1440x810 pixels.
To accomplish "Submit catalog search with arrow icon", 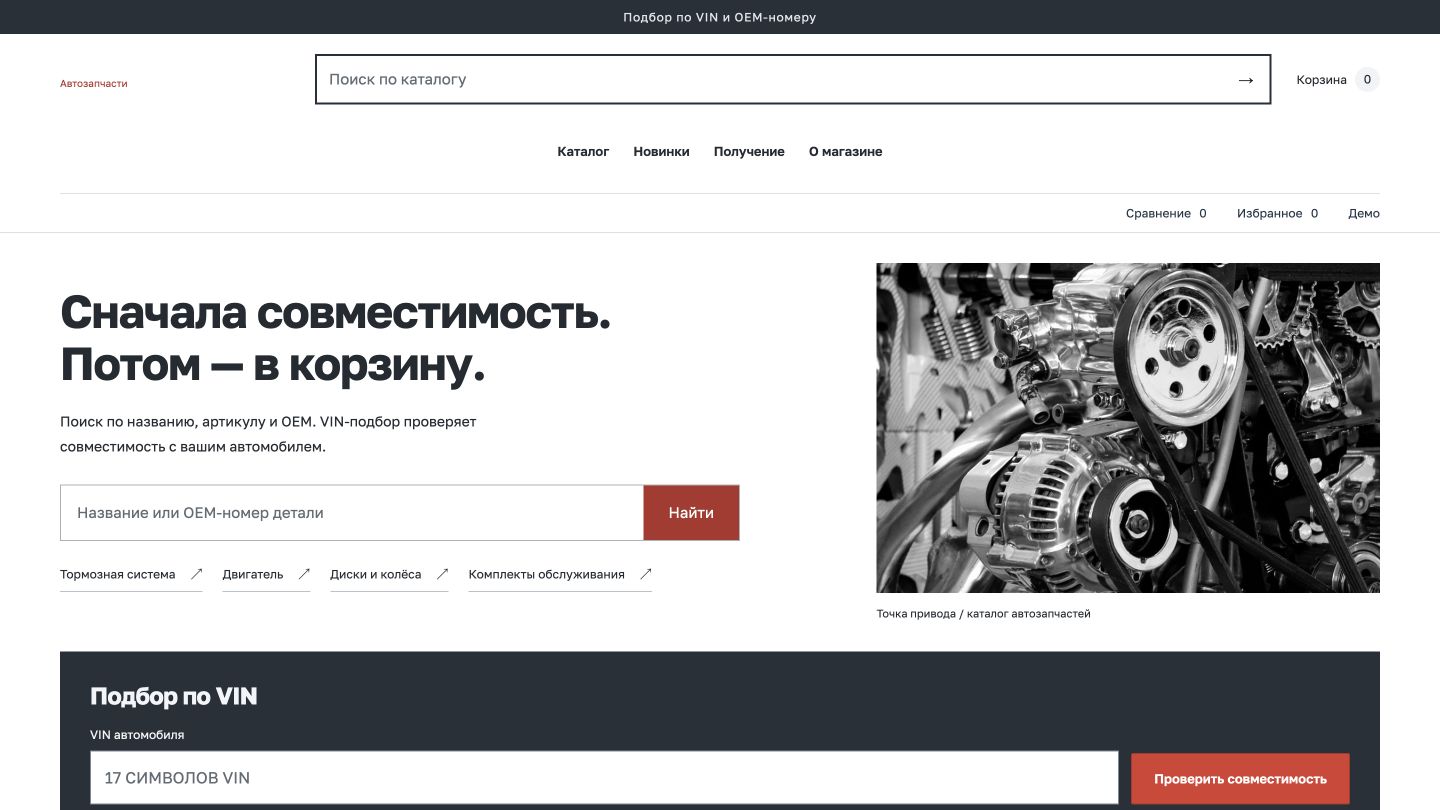I will pos(1245,80).
